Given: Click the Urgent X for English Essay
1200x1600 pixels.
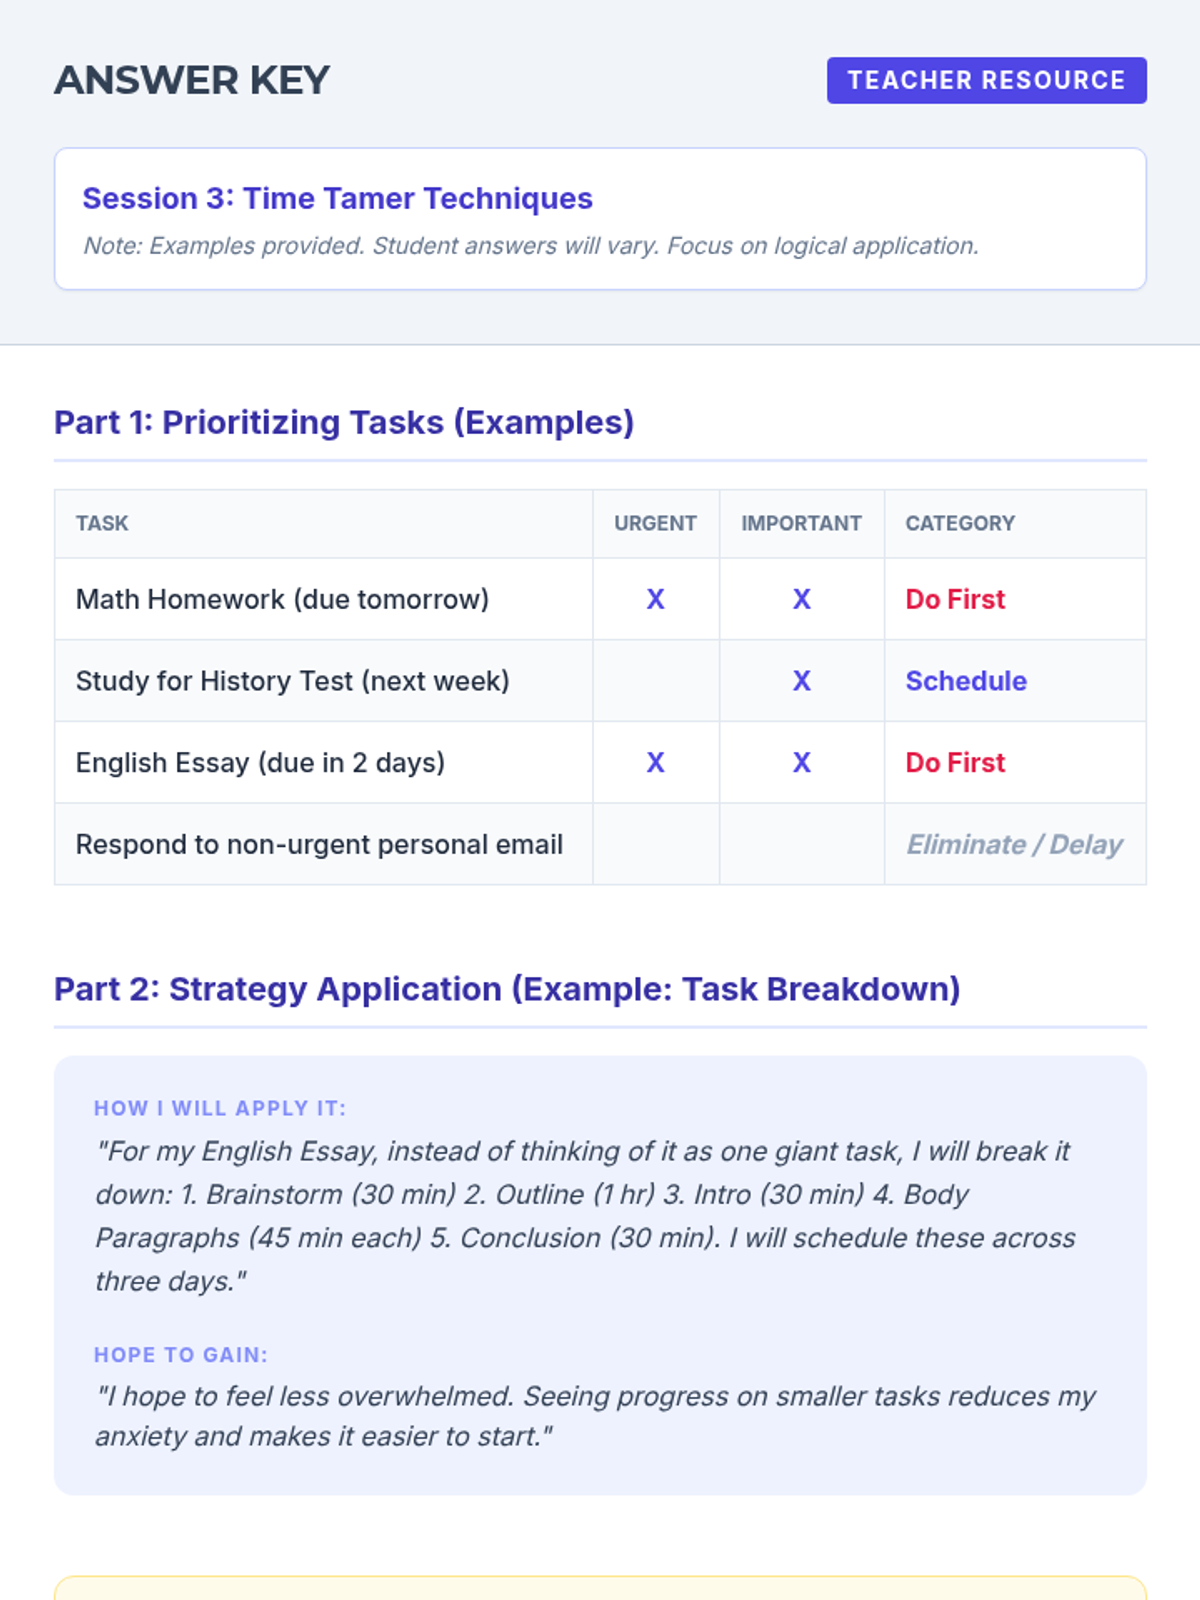Looking at the screenshot, I should coord(655,763).
